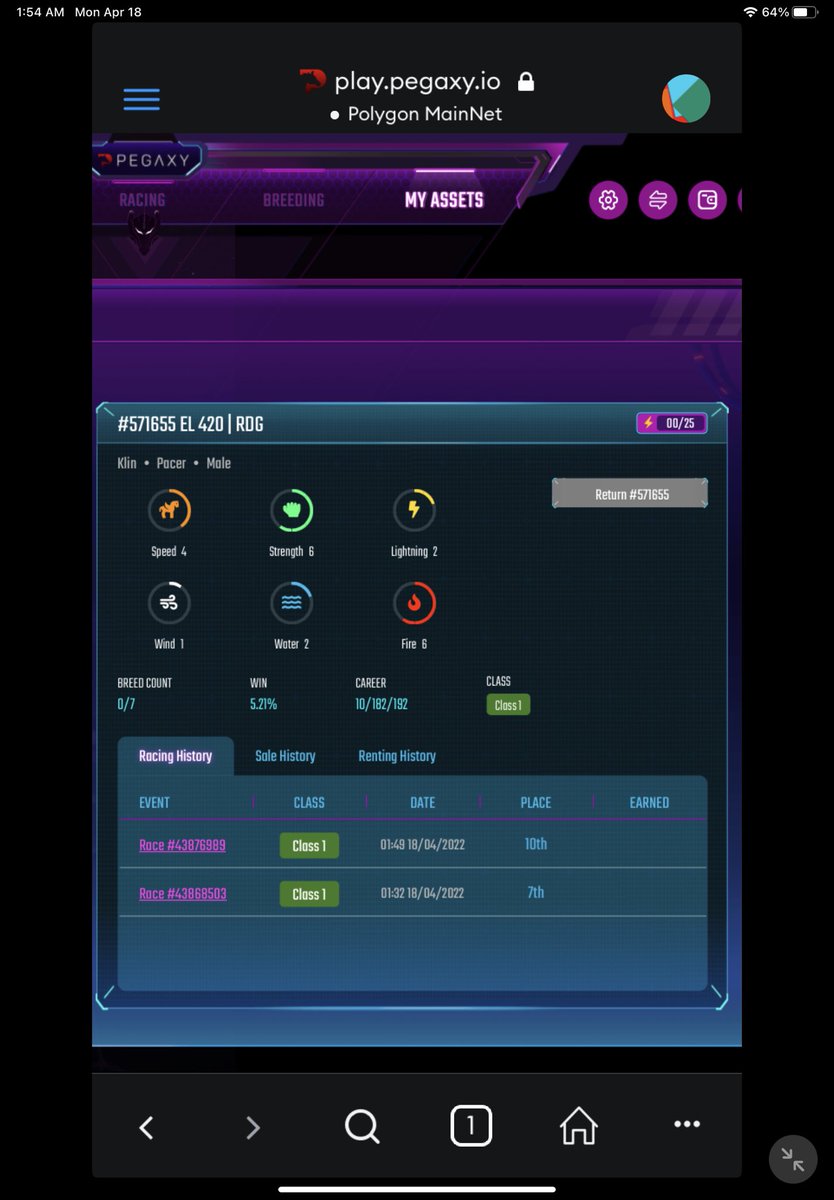
Task: Click the EARNED column header
Action: click(x=649, y=802)
